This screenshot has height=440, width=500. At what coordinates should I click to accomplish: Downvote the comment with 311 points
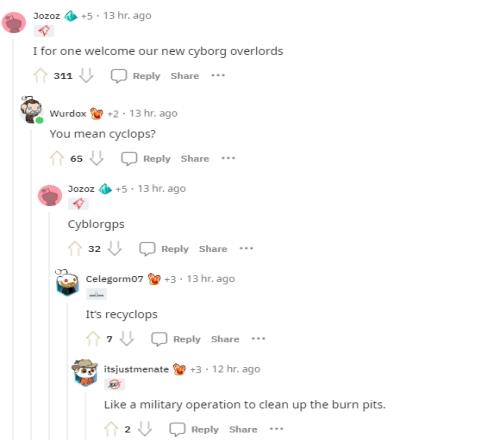[x=86, y=76]
